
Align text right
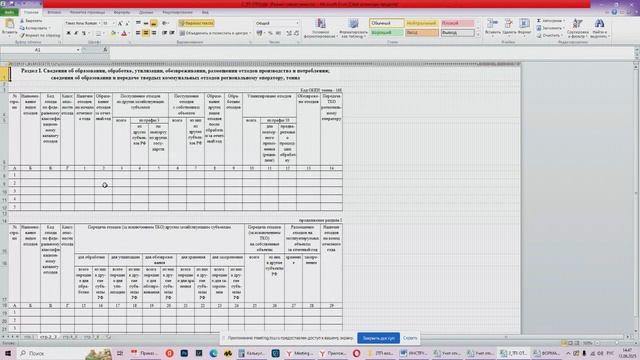click(x=153, y=33)
